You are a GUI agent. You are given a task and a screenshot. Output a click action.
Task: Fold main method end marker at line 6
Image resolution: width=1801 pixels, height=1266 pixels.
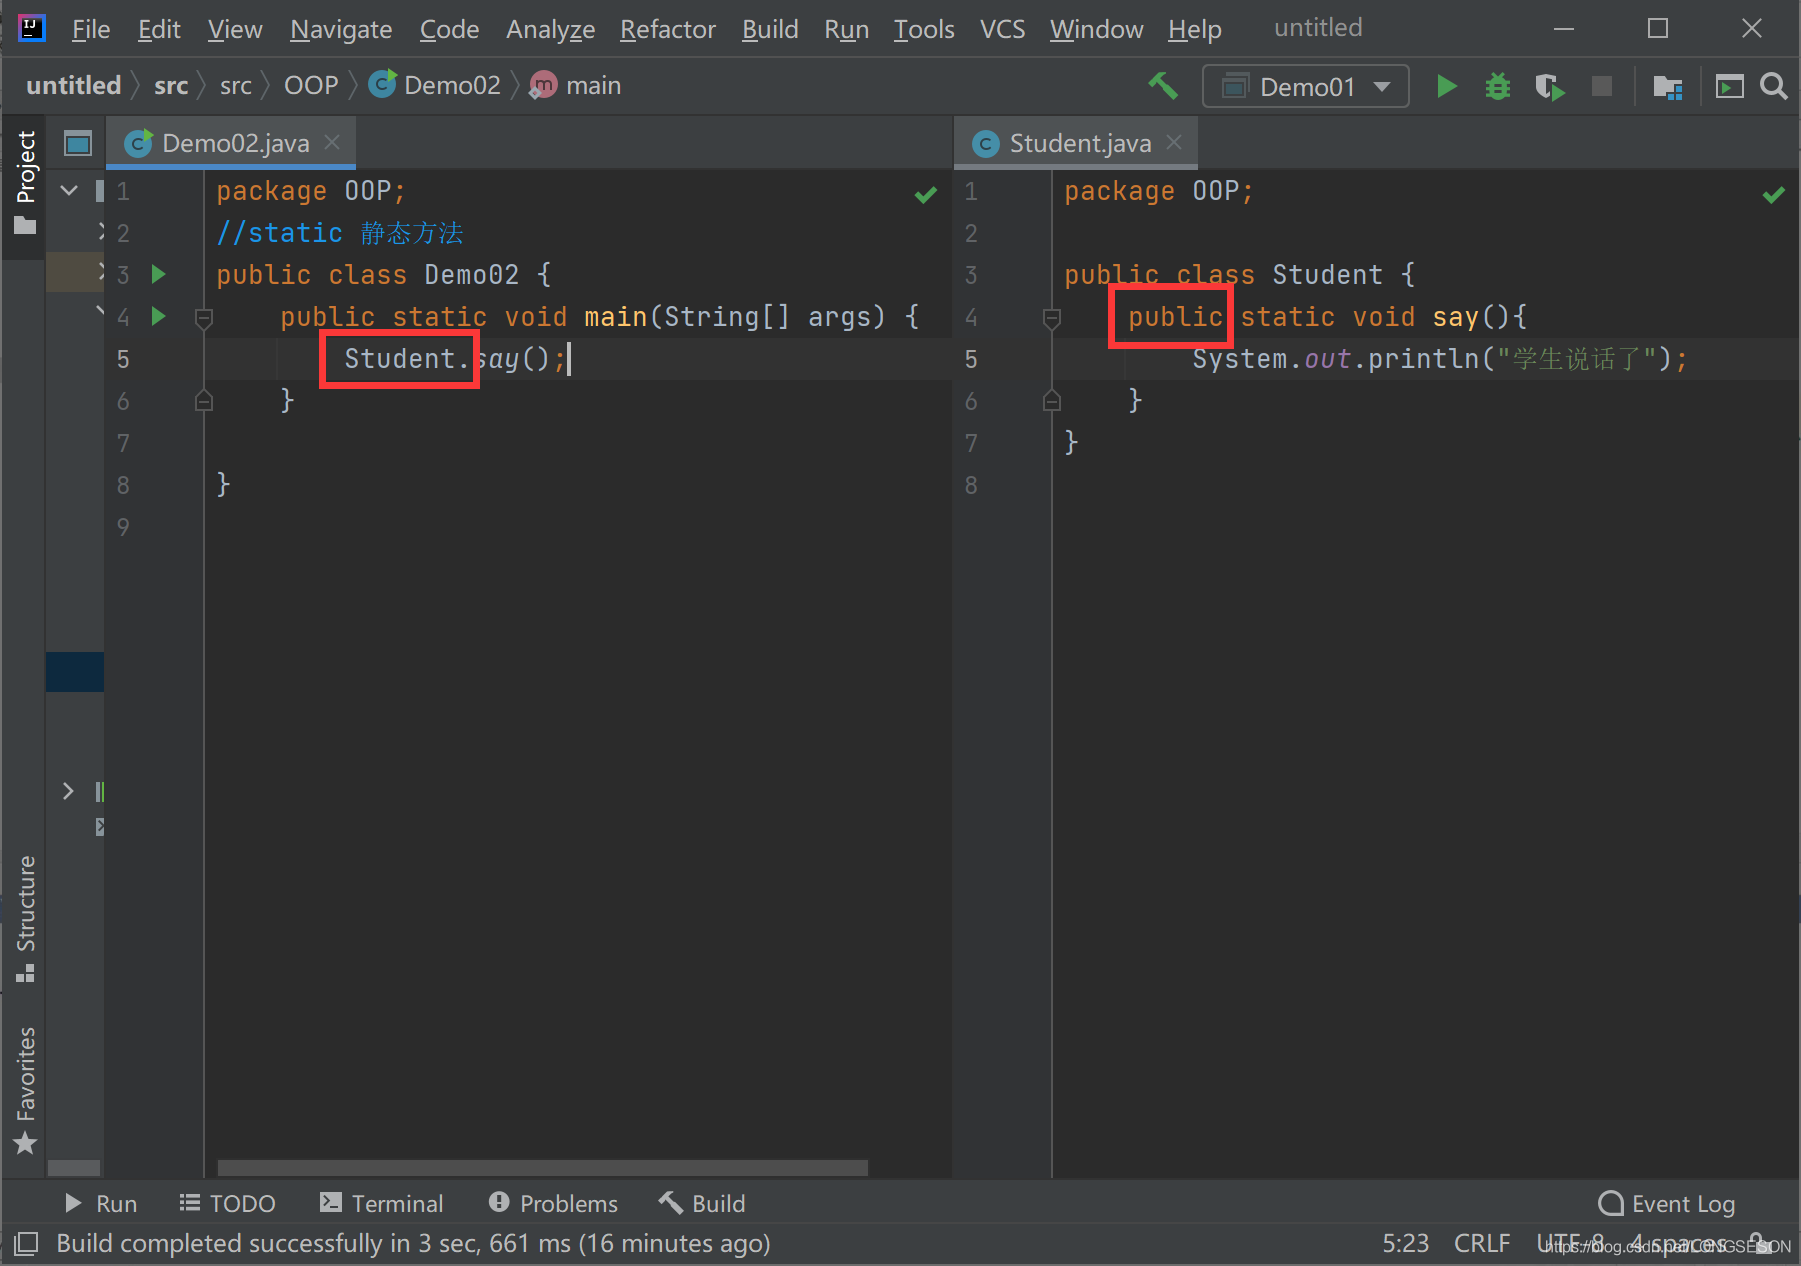pos(204,401)
